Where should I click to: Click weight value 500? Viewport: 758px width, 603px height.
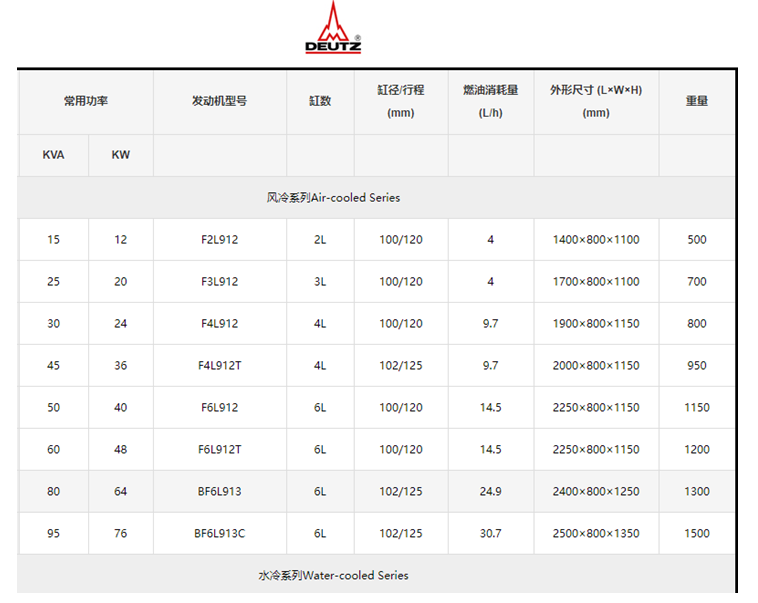(697, 240)
